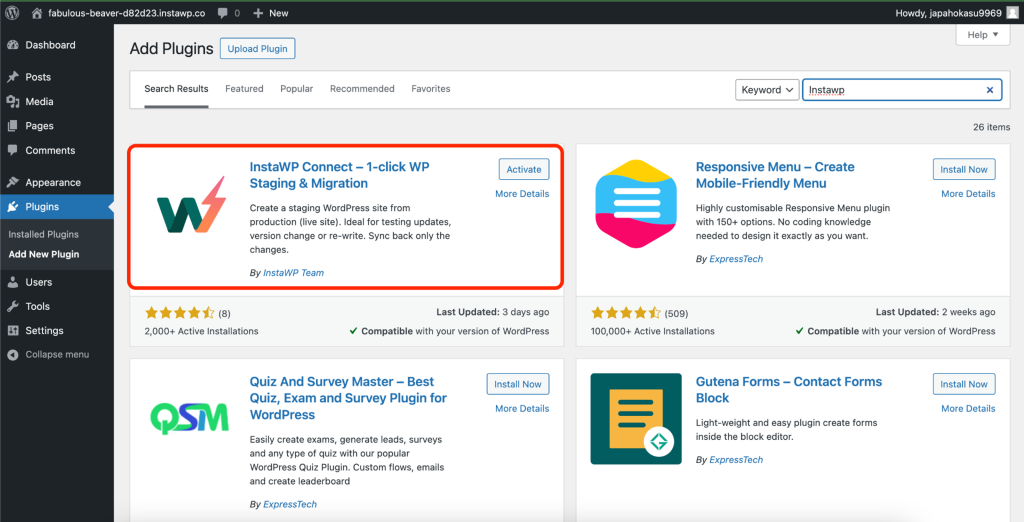Image resolution: width=1024 pixels, height=522 pixels.
Task: Click the plus New icon in admin bar
Action: [258, 13]
